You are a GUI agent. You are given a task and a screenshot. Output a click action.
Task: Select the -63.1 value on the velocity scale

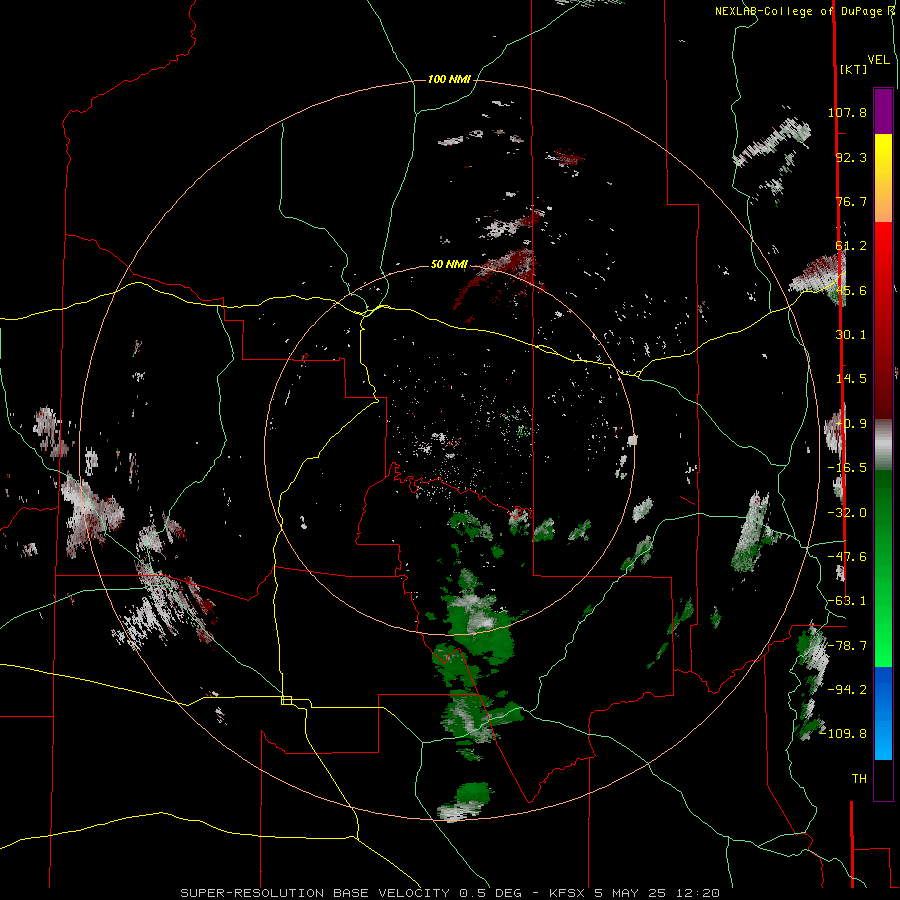pos(847,601)
